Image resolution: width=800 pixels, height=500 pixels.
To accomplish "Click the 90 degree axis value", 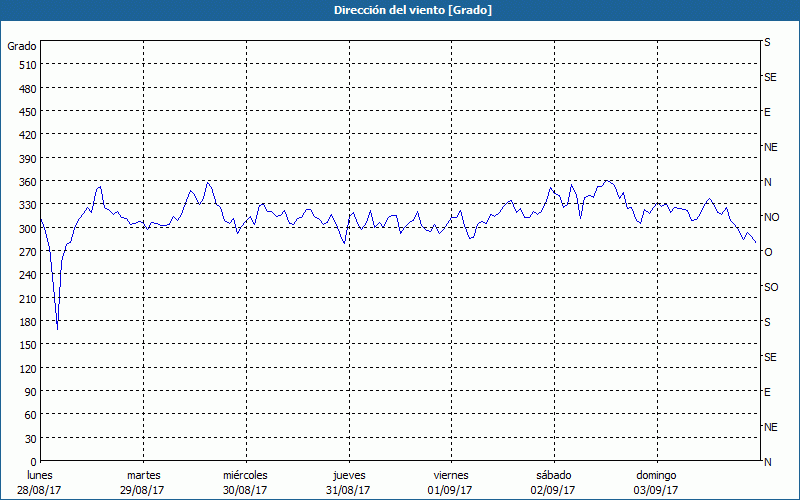I will [x=30, y=392].
